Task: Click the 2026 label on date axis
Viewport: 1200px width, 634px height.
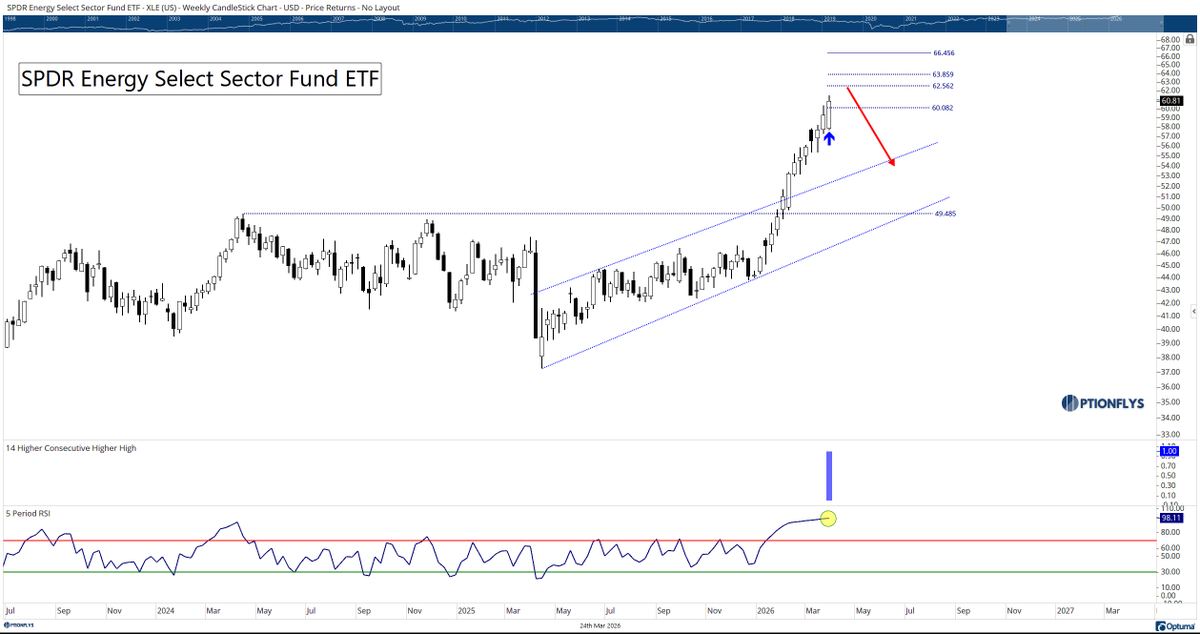Action: tap(767, 609)
